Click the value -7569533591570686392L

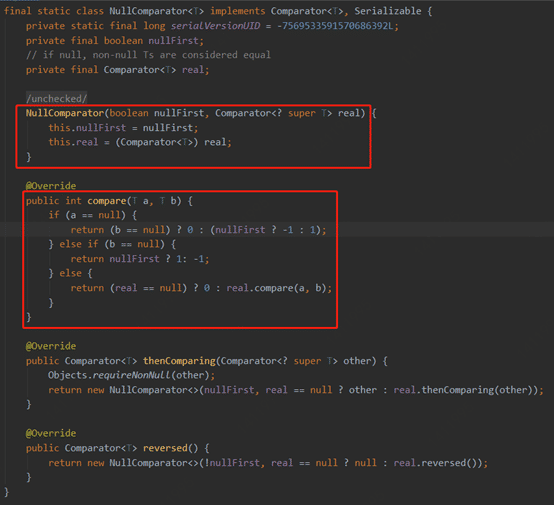point(335,26)
